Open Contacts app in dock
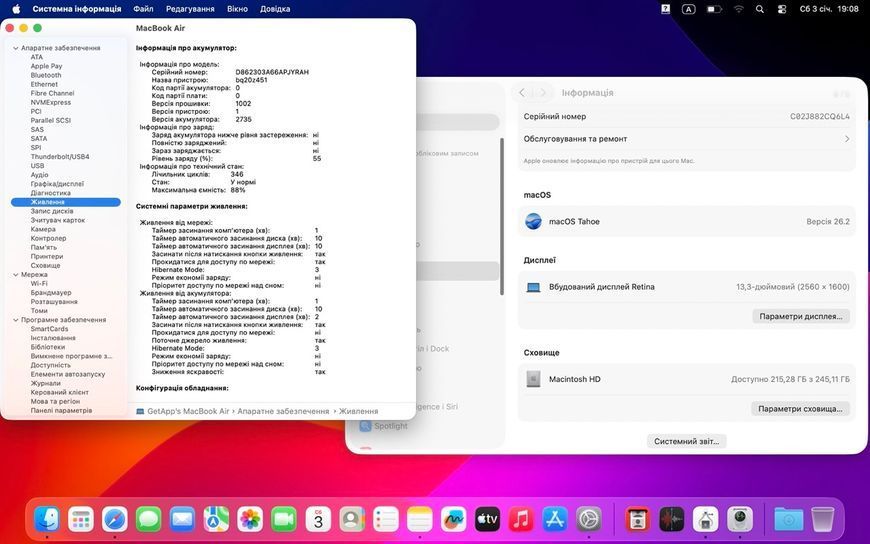This screenshot has width=870, height=544. [352, 520]
